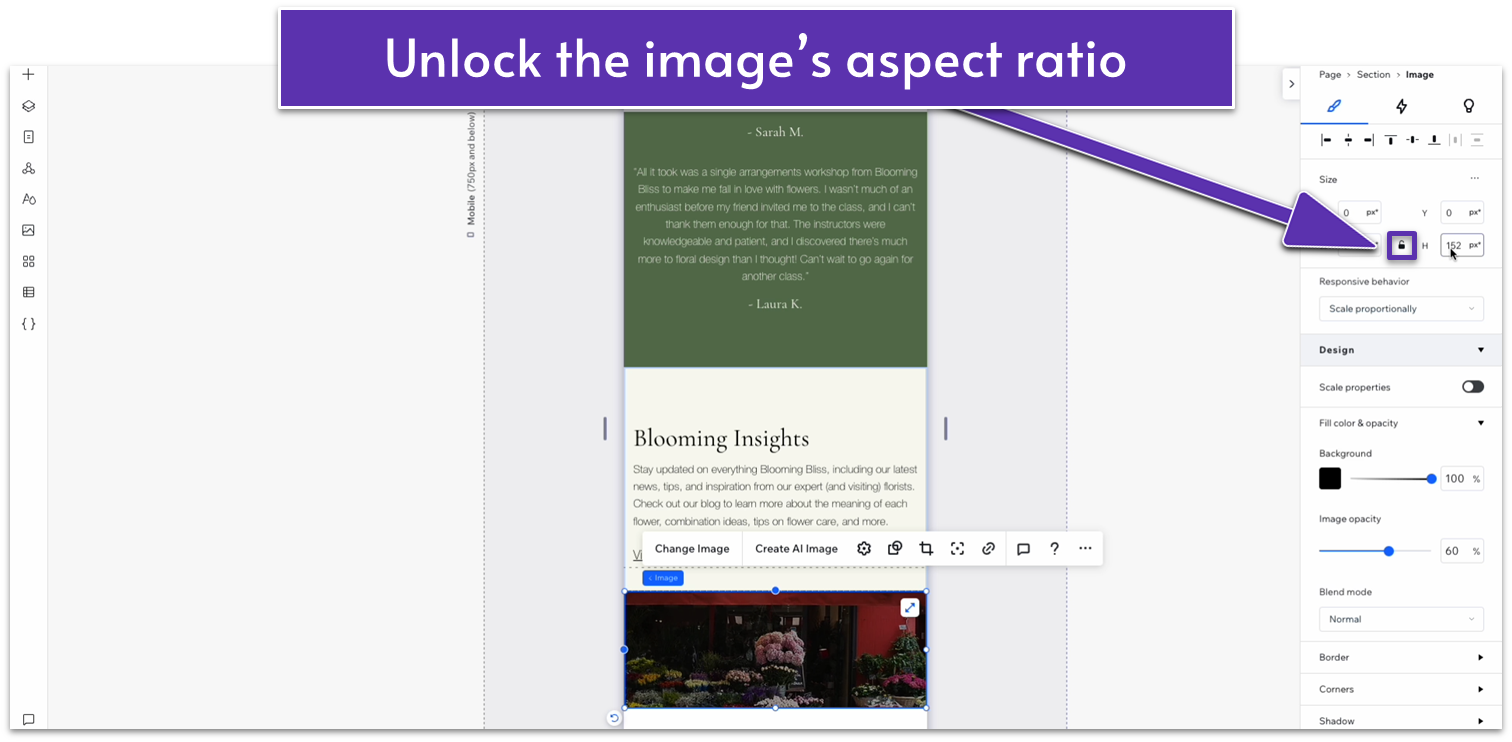This screenshot has width=1512, height=742.
Task: Align horizontal center icon in inspector
Action: (x=1348, y=140)
